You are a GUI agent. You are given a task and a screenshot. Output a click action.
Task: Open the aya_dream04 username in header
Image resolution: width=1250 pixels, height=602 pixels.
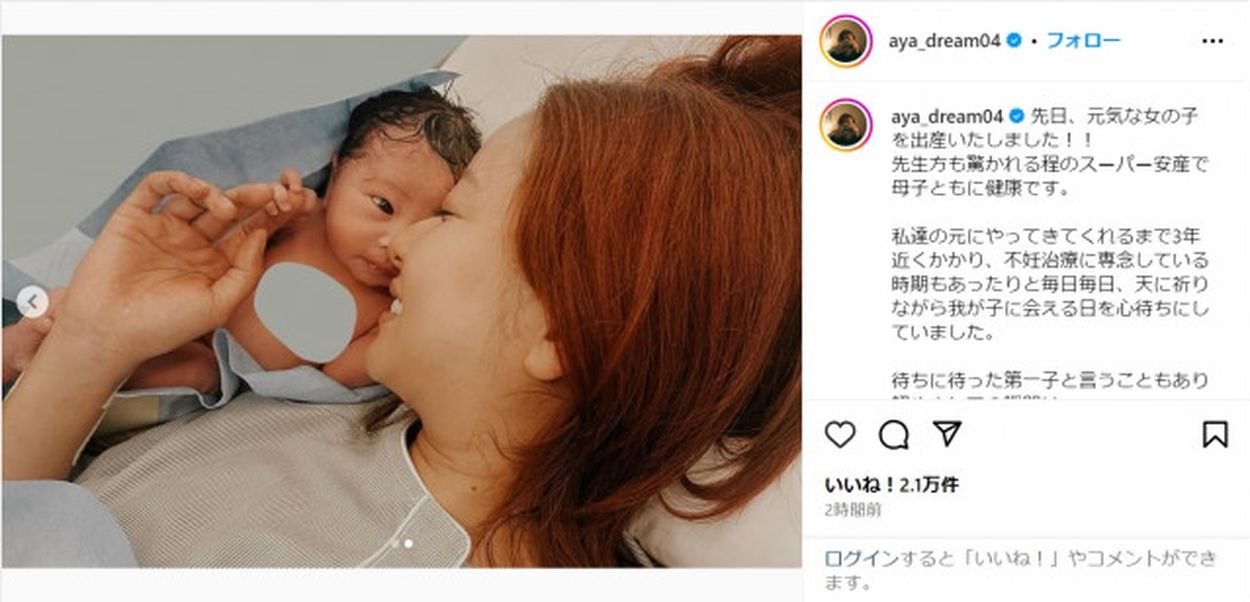[944, 41]
